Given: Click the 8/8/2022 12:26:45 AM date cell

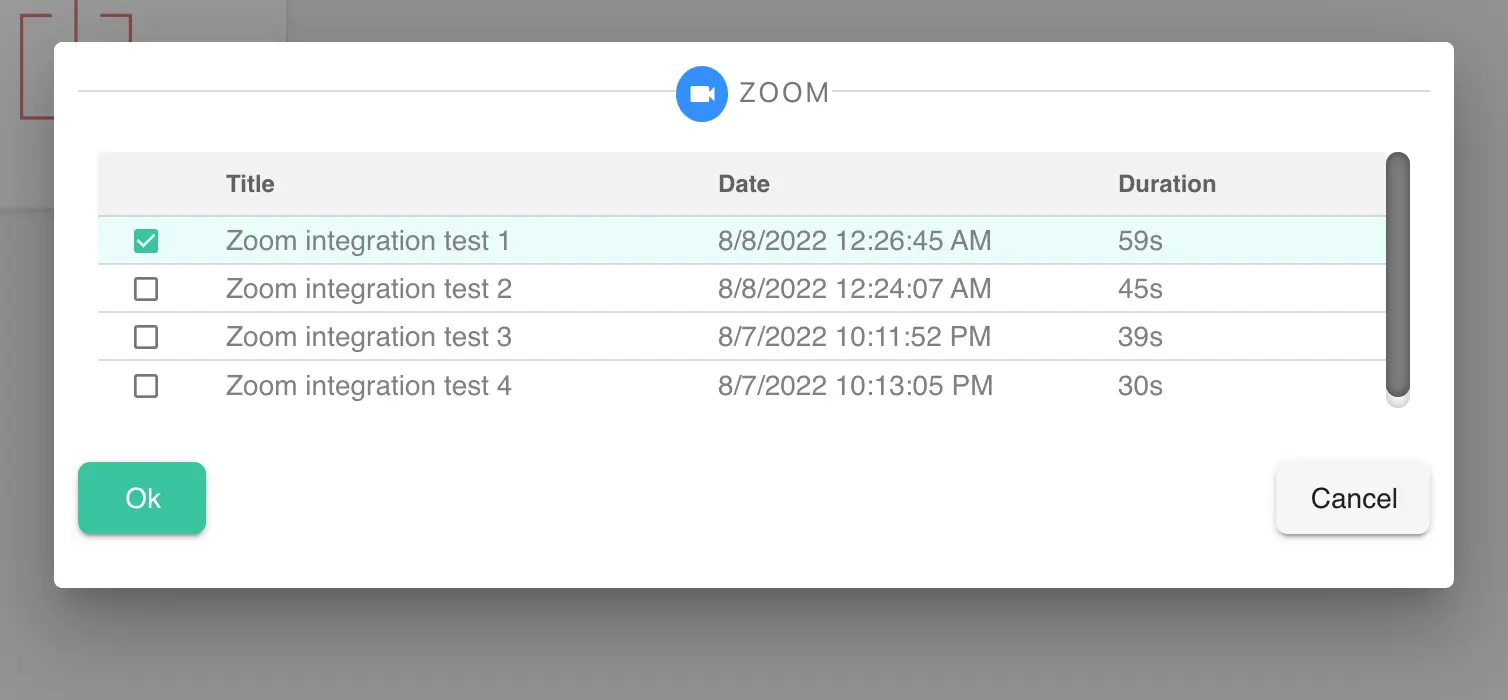Looking at the screenshot, I should pos(855,241).
